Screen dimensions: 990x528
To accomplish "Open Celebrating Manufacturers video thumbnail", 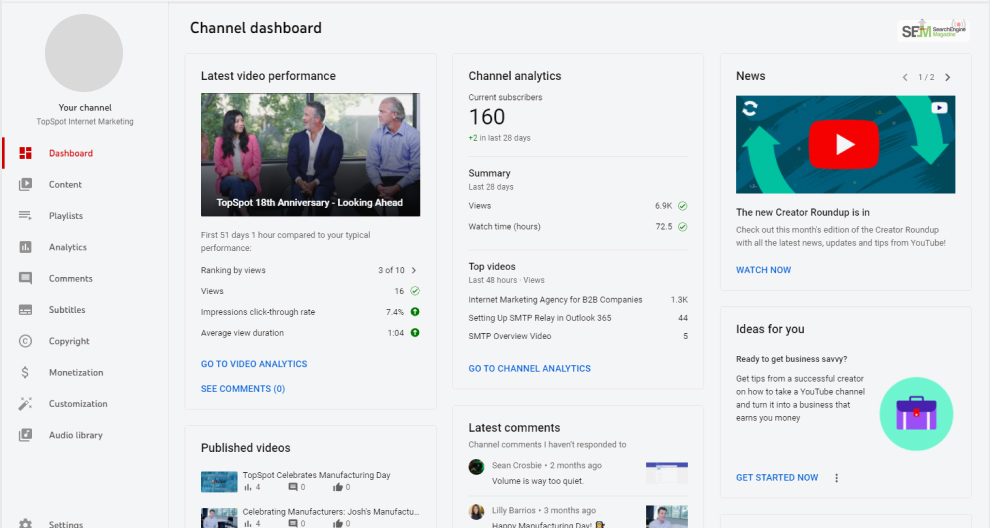I will point(219,518).
